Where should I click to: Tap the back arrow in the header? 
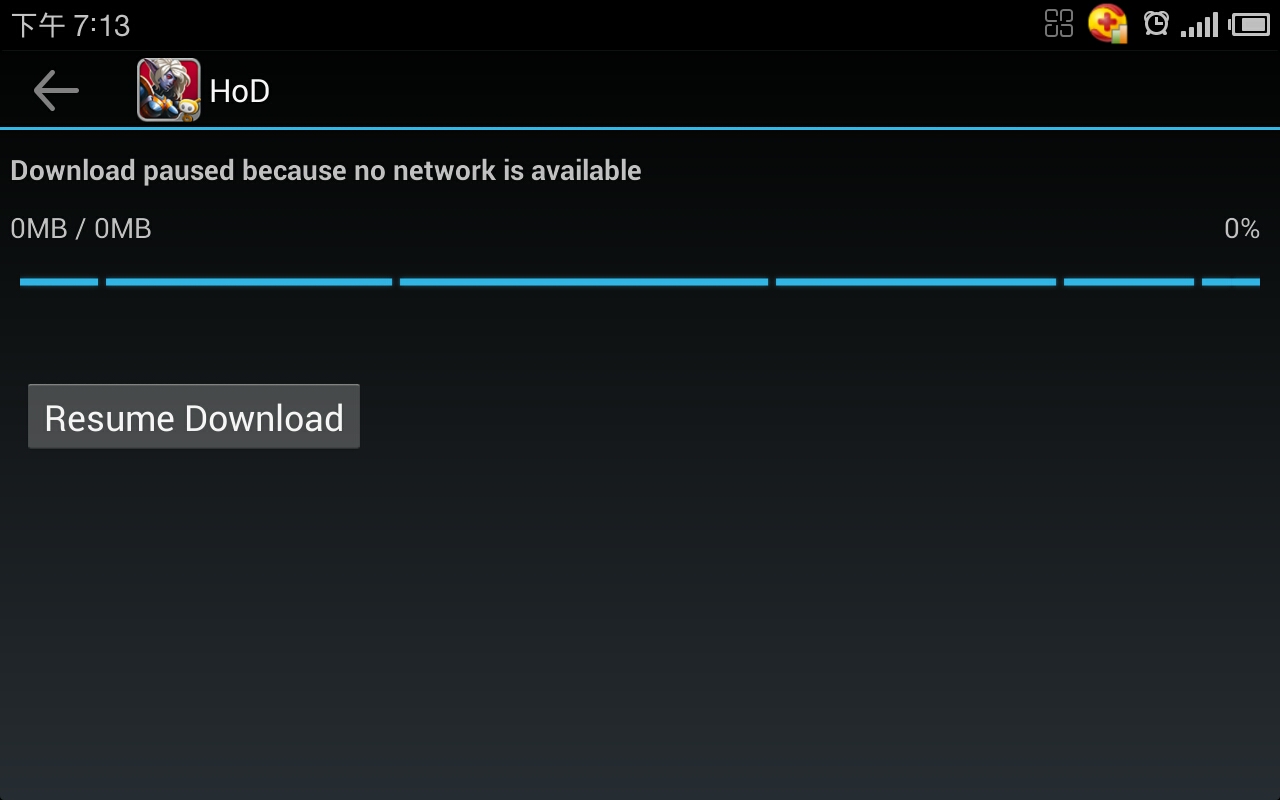point(56,91)
